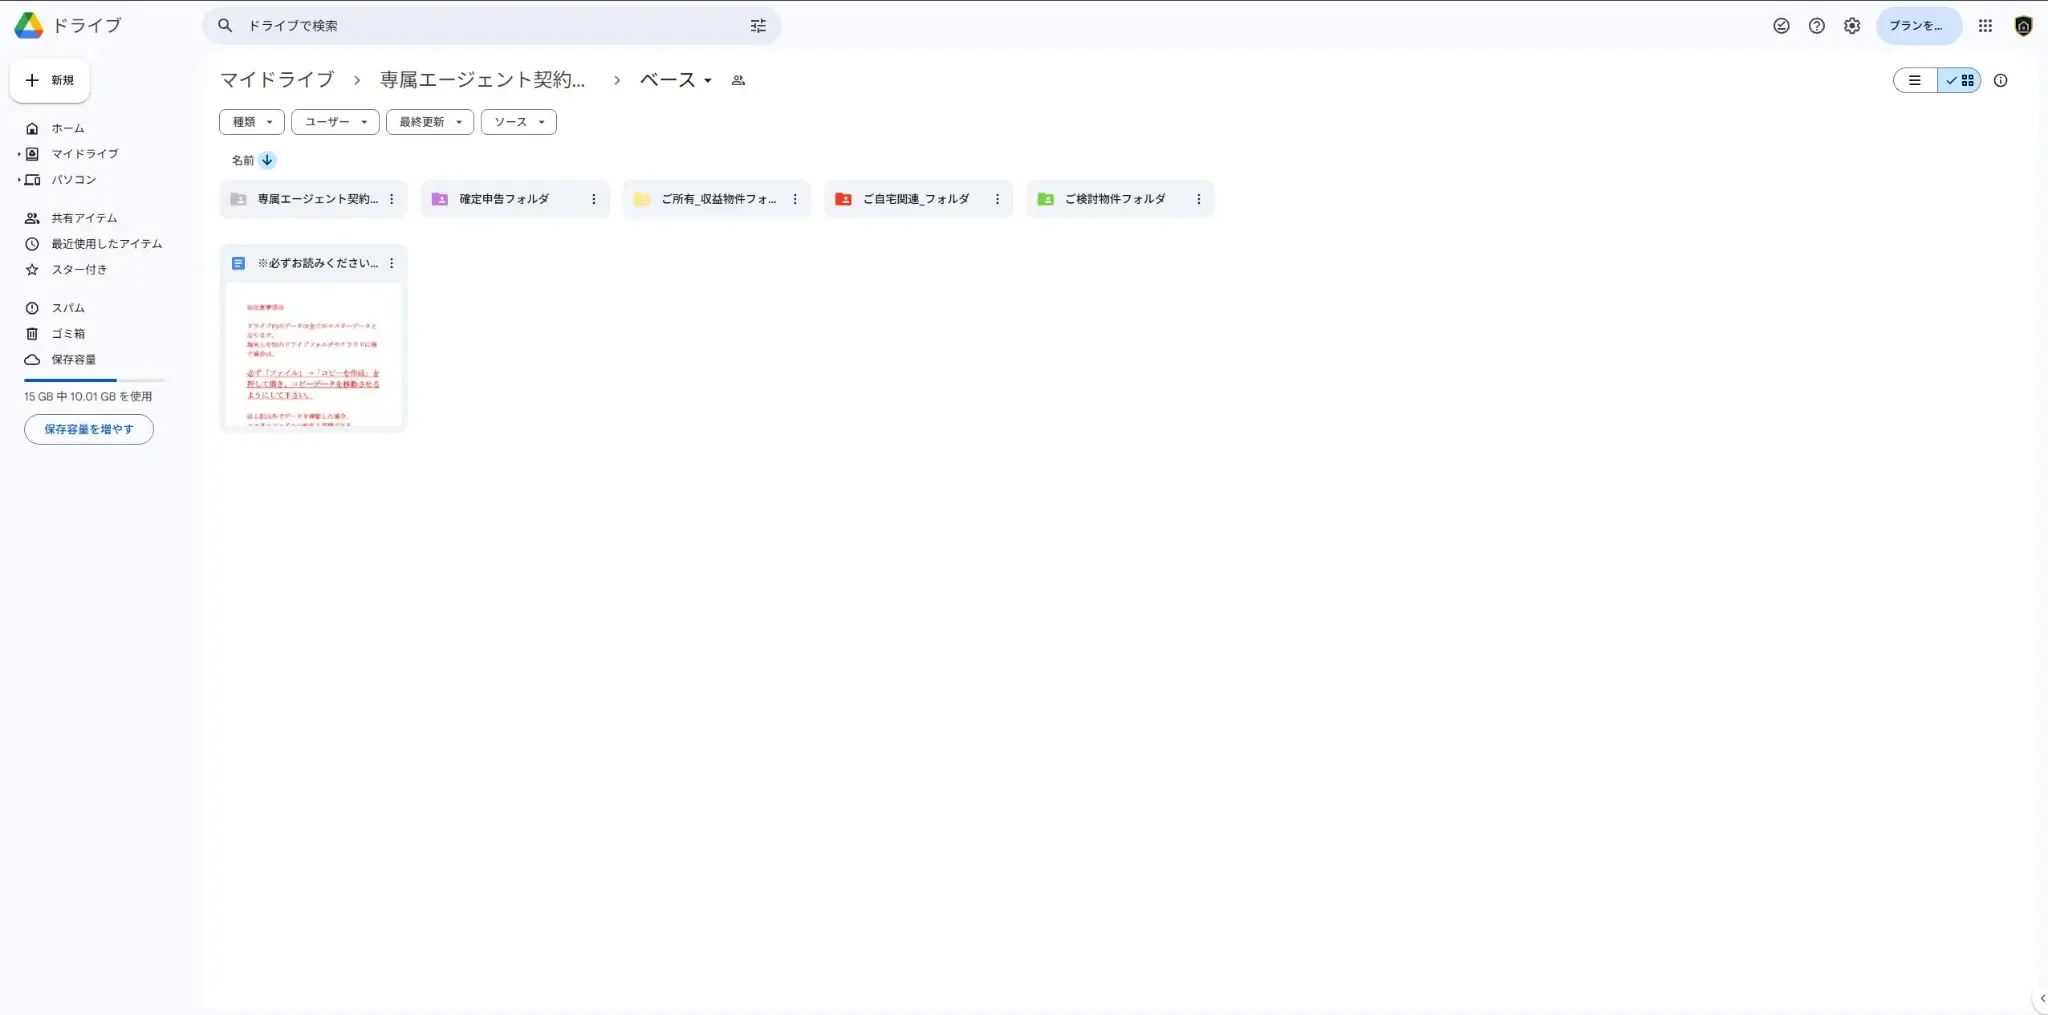
Task: Navigate to マイドライブ in the breadcrumb
Action: click(x=277, y=79)
